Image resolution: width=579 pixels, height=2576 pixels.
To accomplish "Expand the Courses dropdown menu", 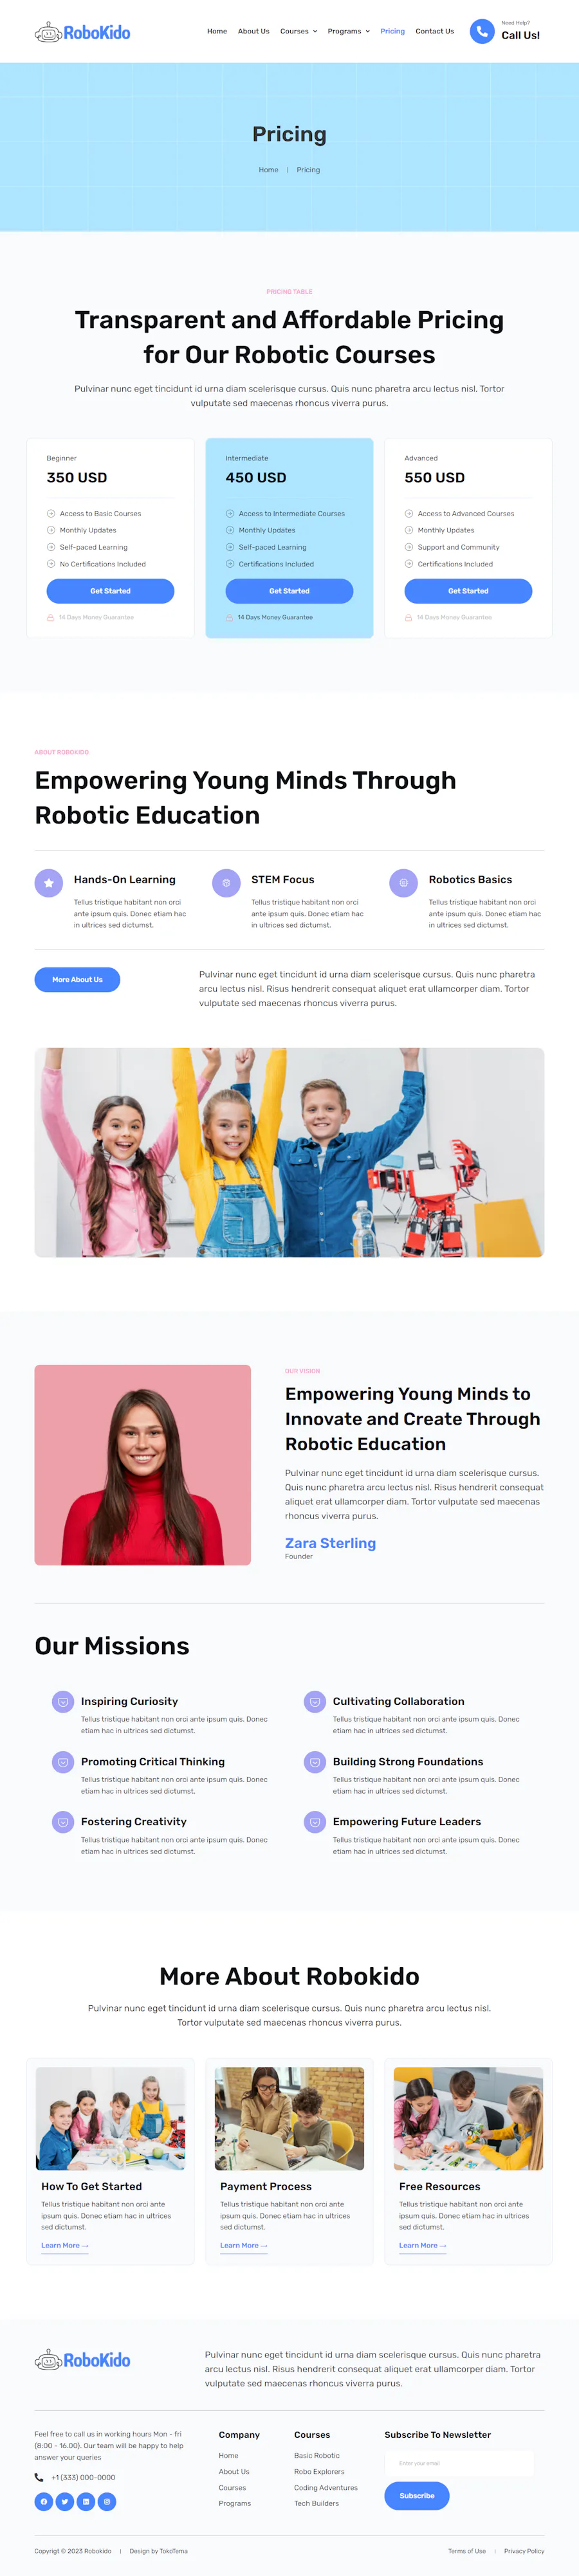I will click(299, 31).
